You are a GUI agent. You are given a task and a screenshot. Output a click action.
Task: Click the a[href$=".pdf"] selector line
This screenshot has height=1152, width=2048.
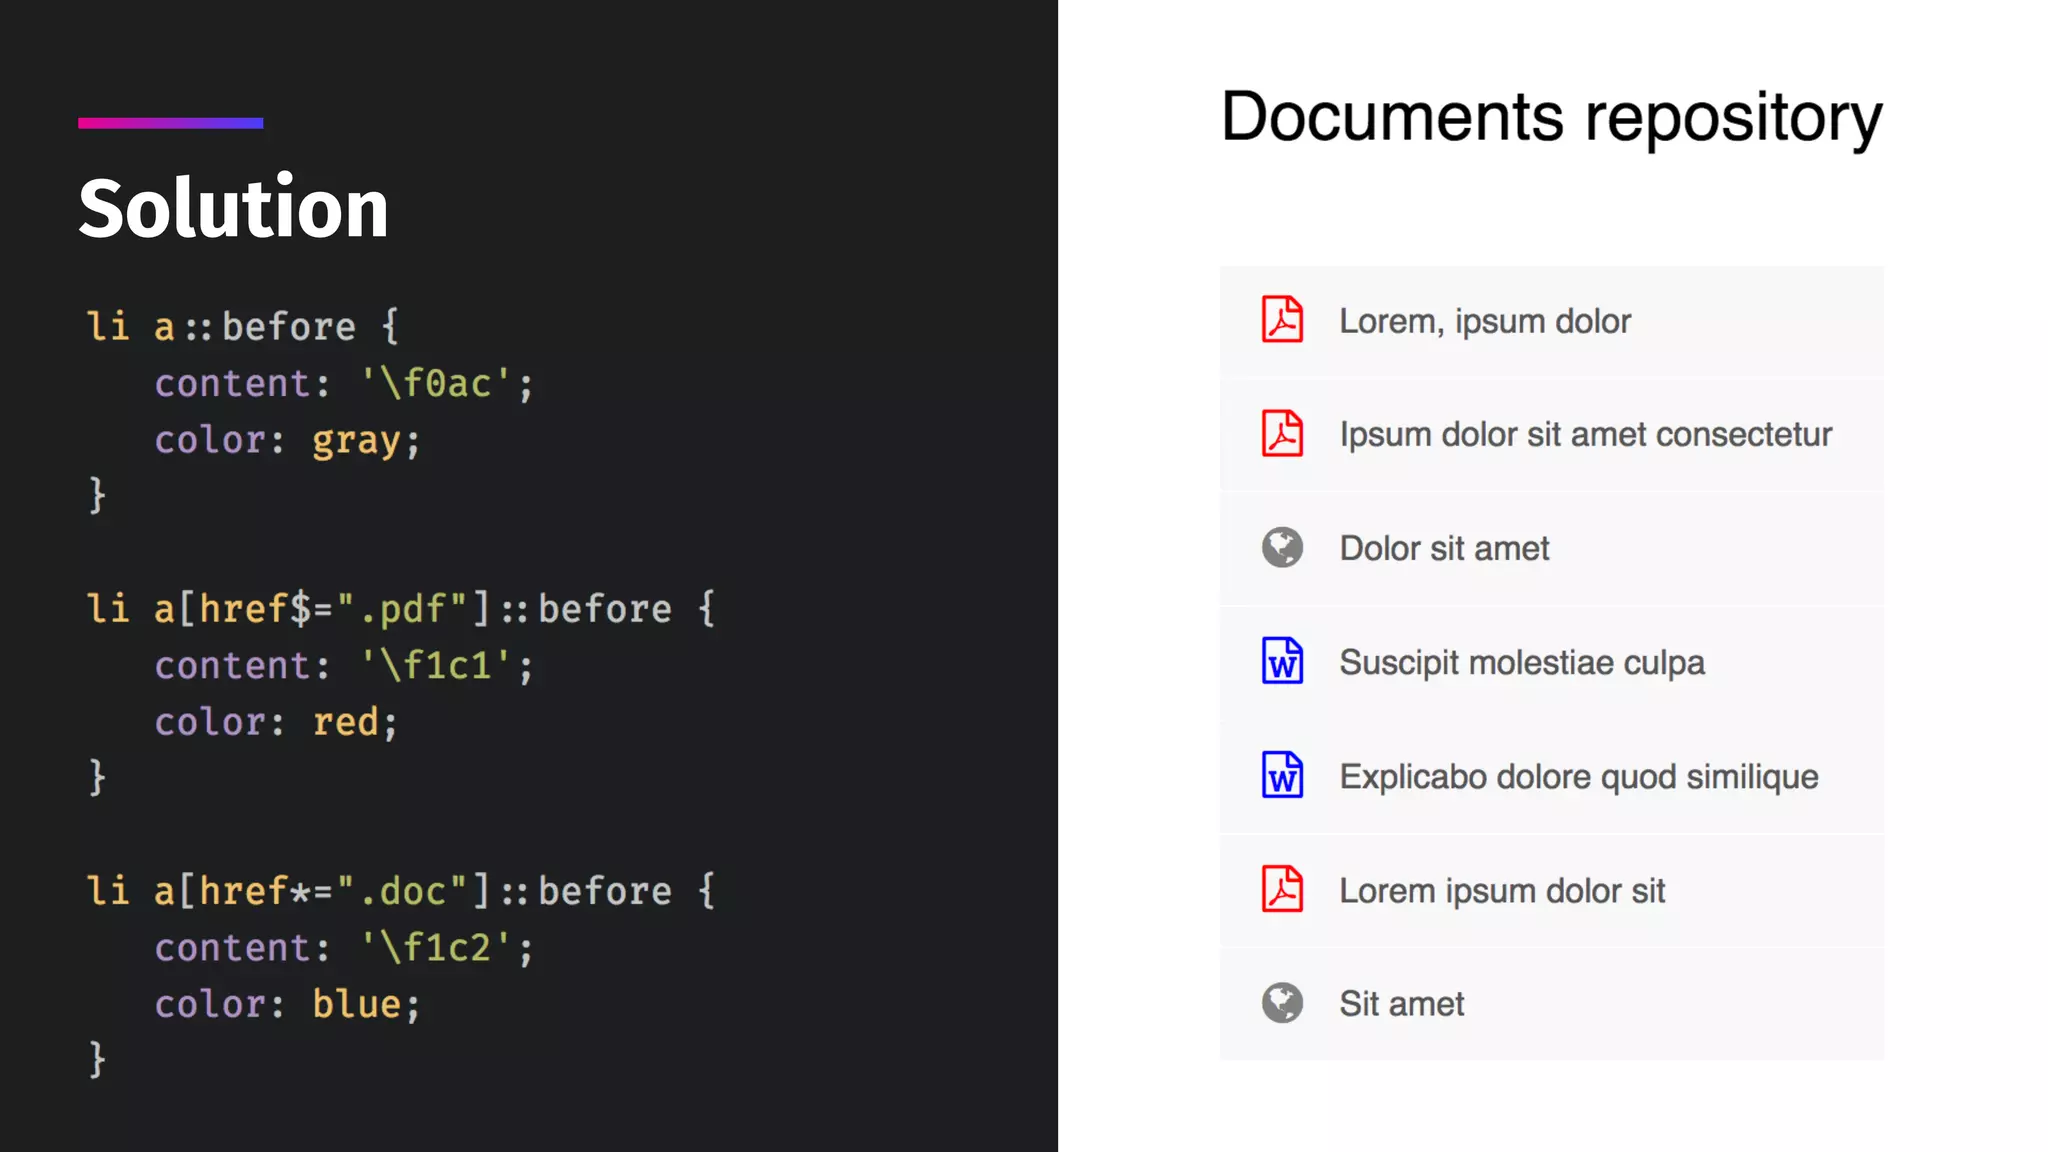[x=400, y=609]
